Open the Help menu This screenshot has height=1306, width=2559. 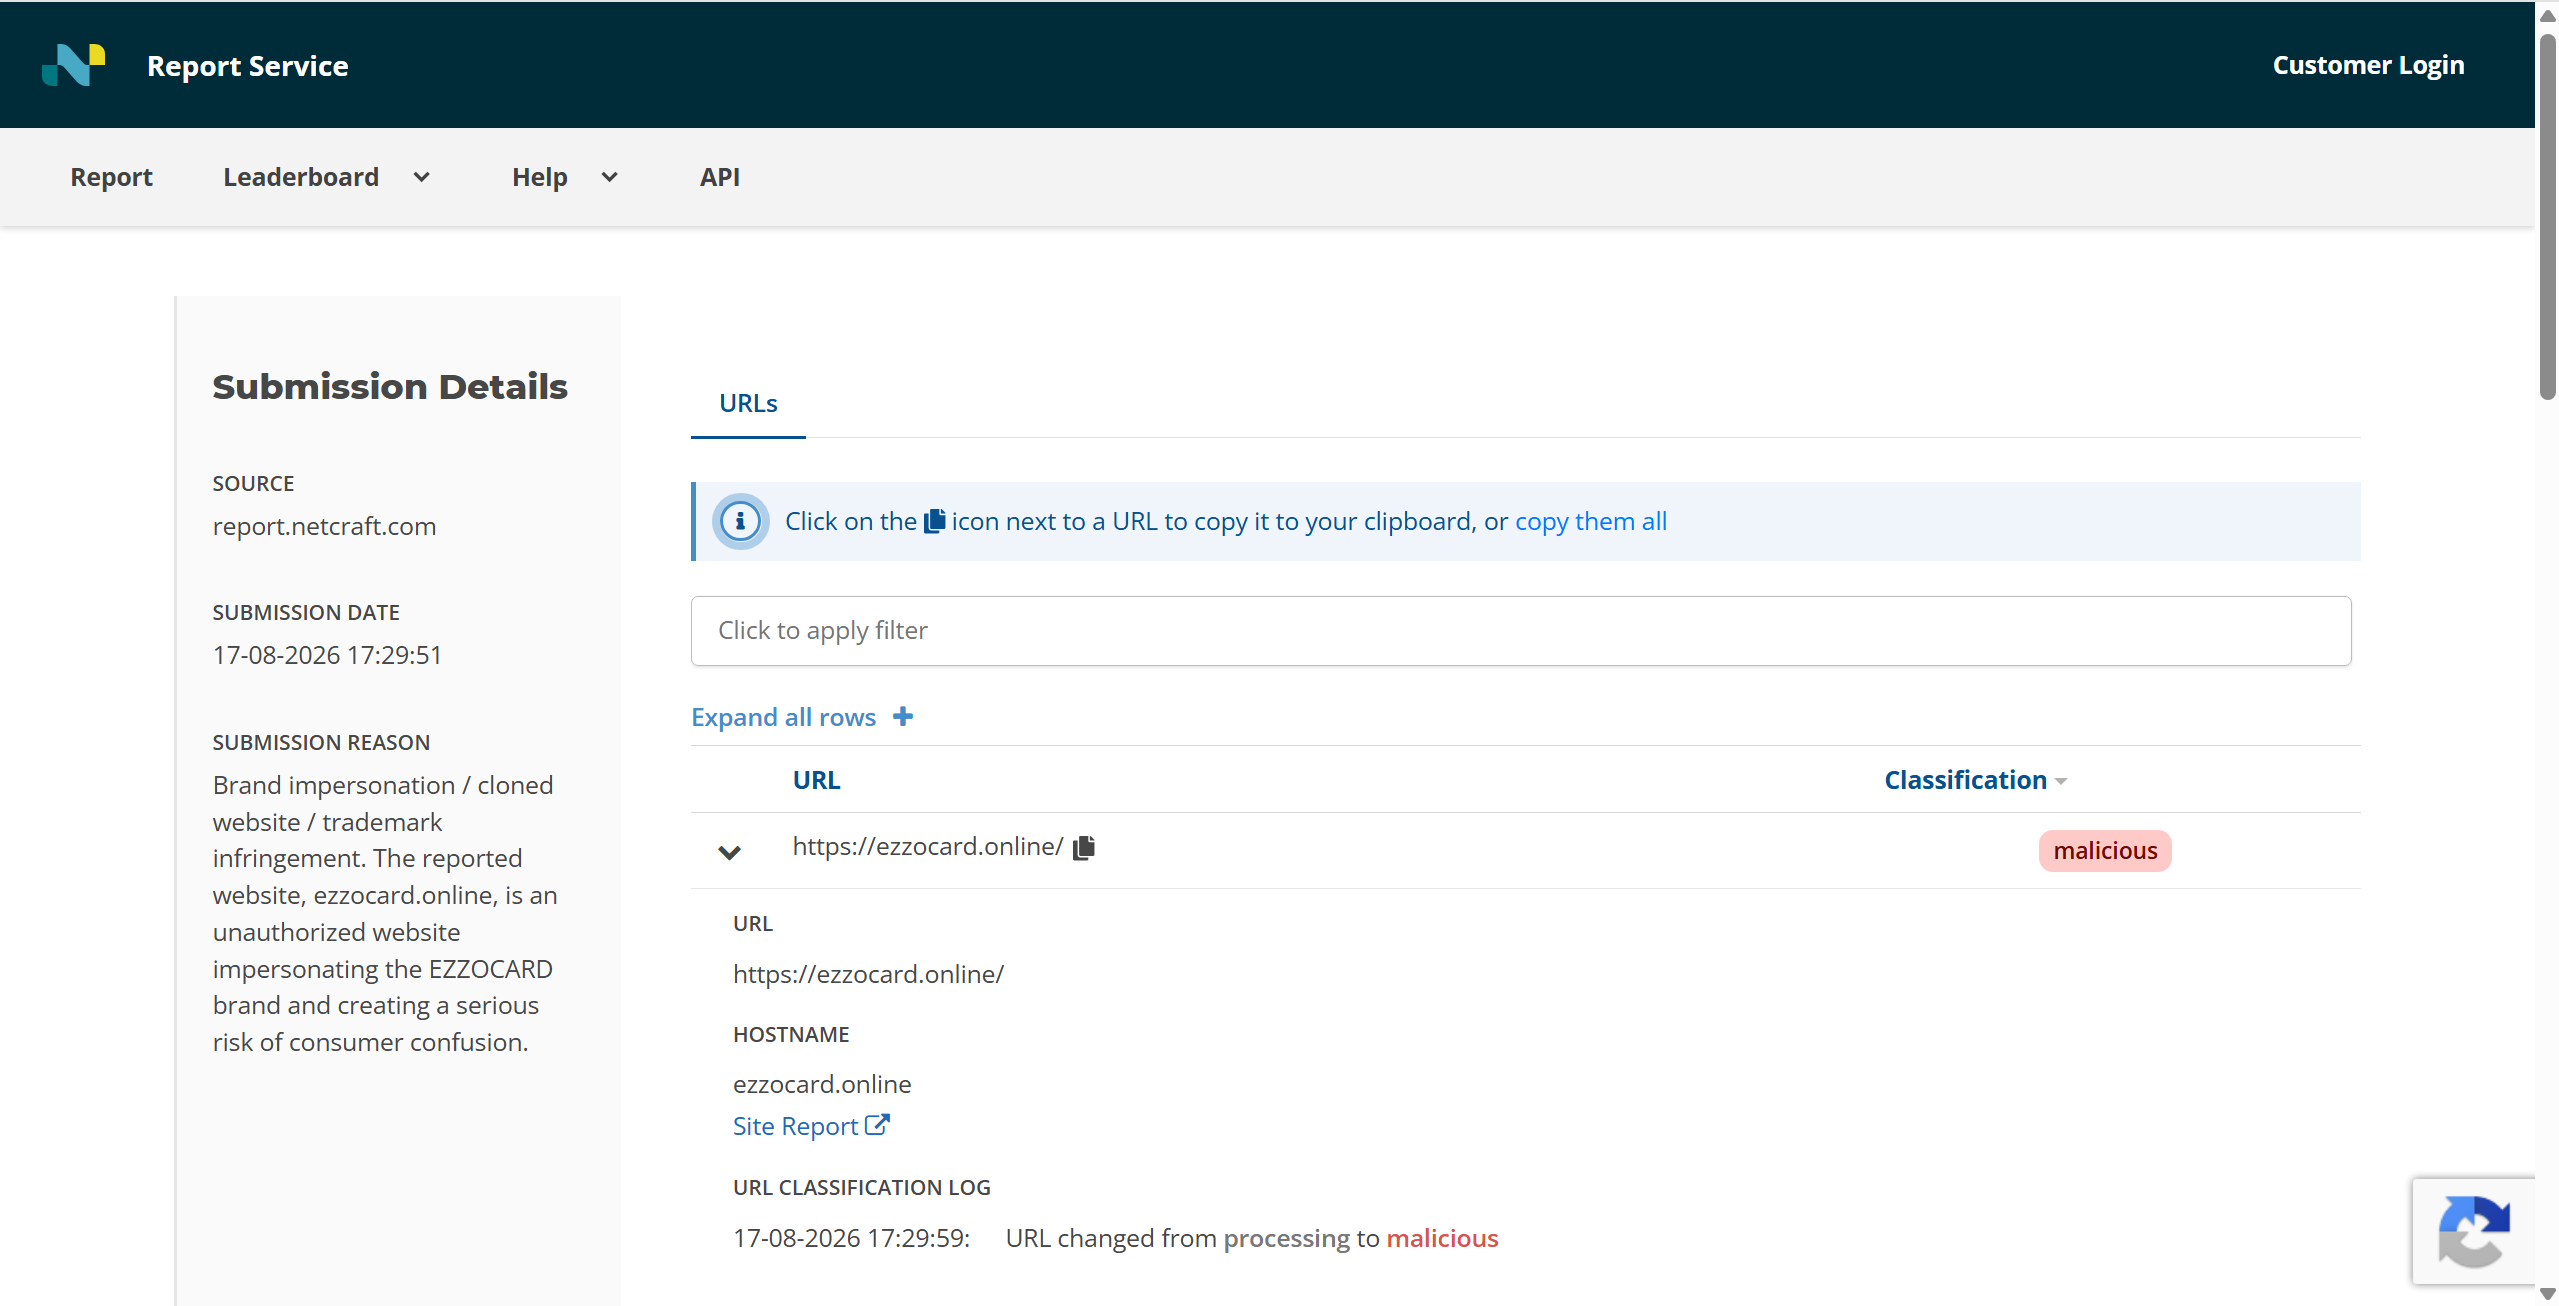540,177
